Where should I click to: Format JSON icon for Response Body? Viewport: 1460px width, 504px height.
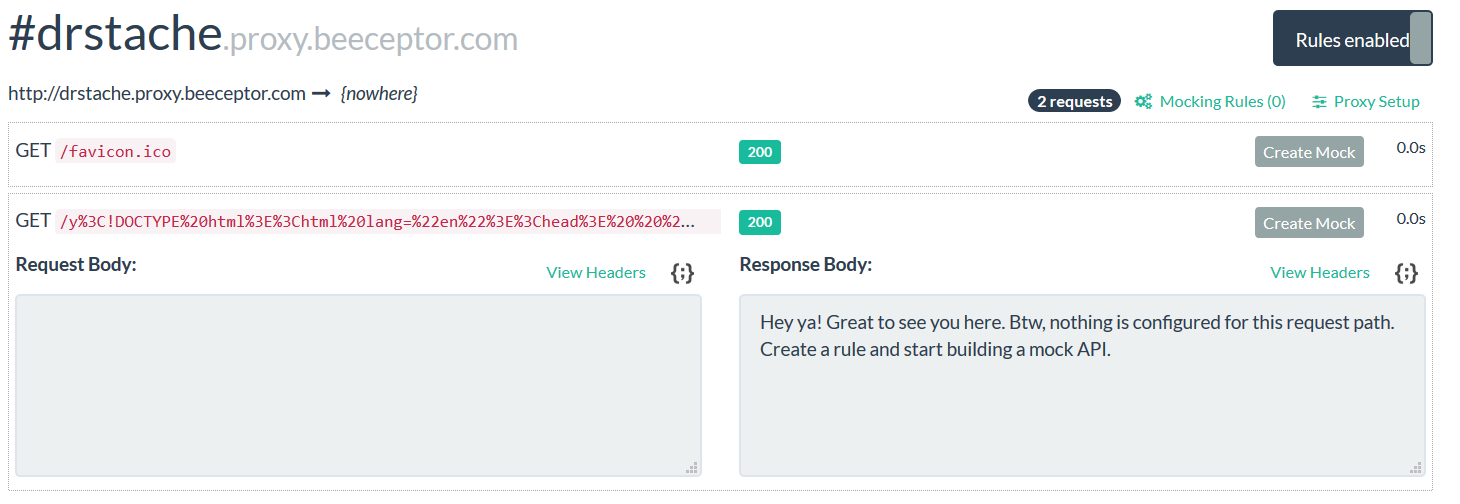click(1406, 273)
